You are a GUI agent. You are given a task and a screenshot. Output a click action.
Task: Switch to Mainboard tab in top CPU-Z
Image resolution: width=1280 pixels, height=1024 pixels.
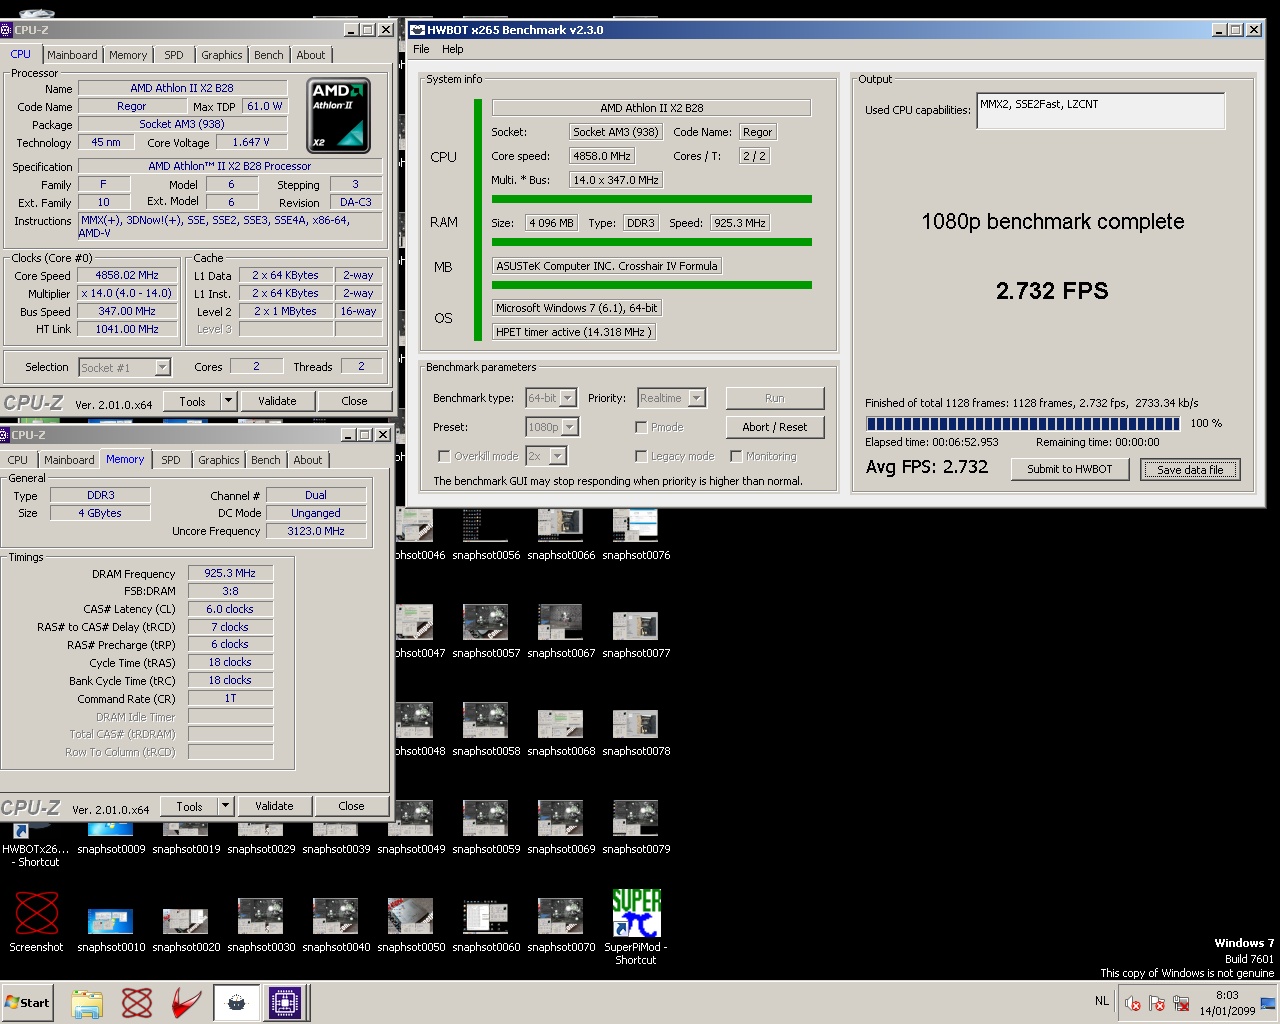(72, 55)
